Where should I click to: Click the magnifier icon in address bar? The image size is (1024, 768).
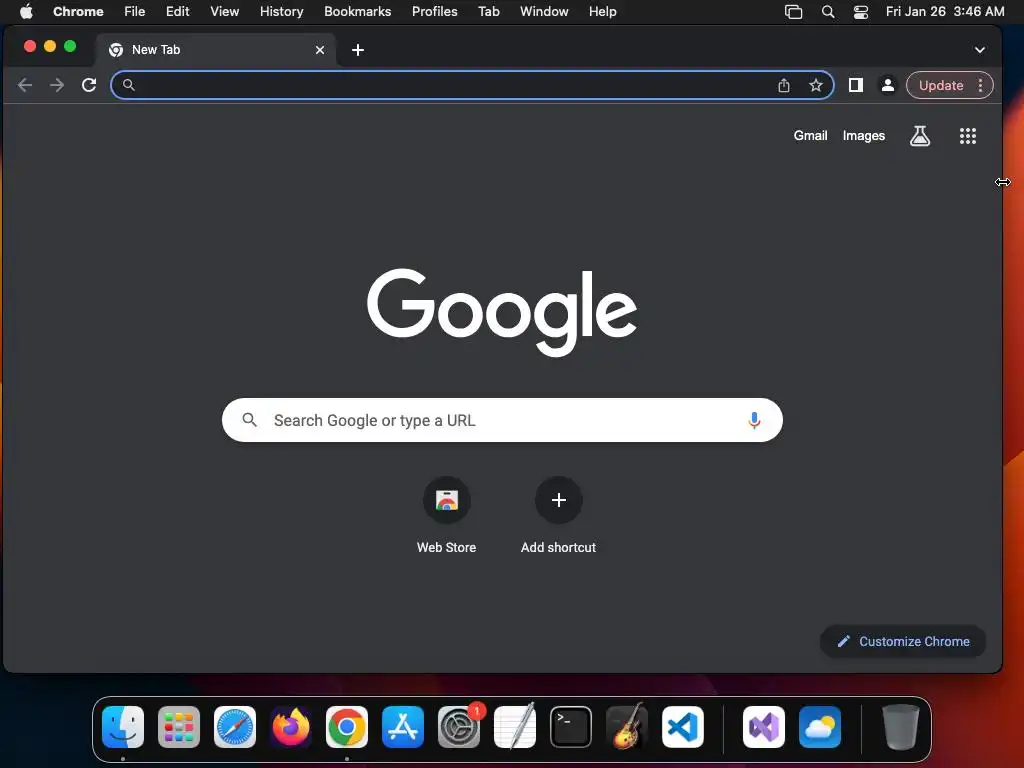[129, 85]
